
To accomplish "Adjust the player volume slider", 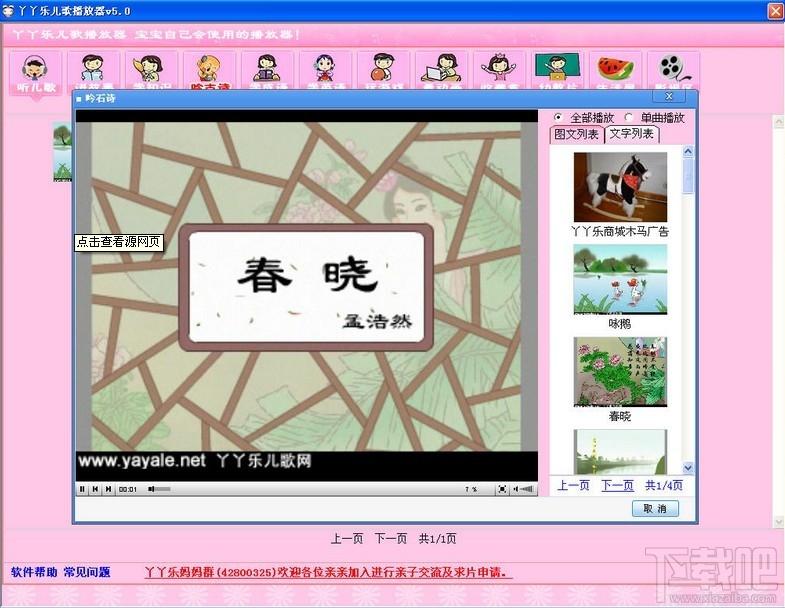I will pyautogui.click(x=527, y=489).
